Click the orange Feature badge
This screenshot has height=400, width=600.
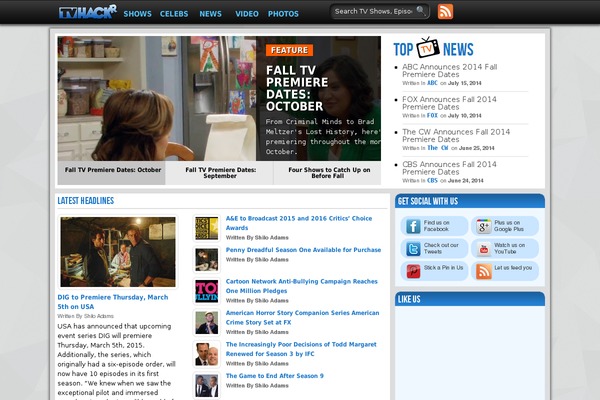289,50
